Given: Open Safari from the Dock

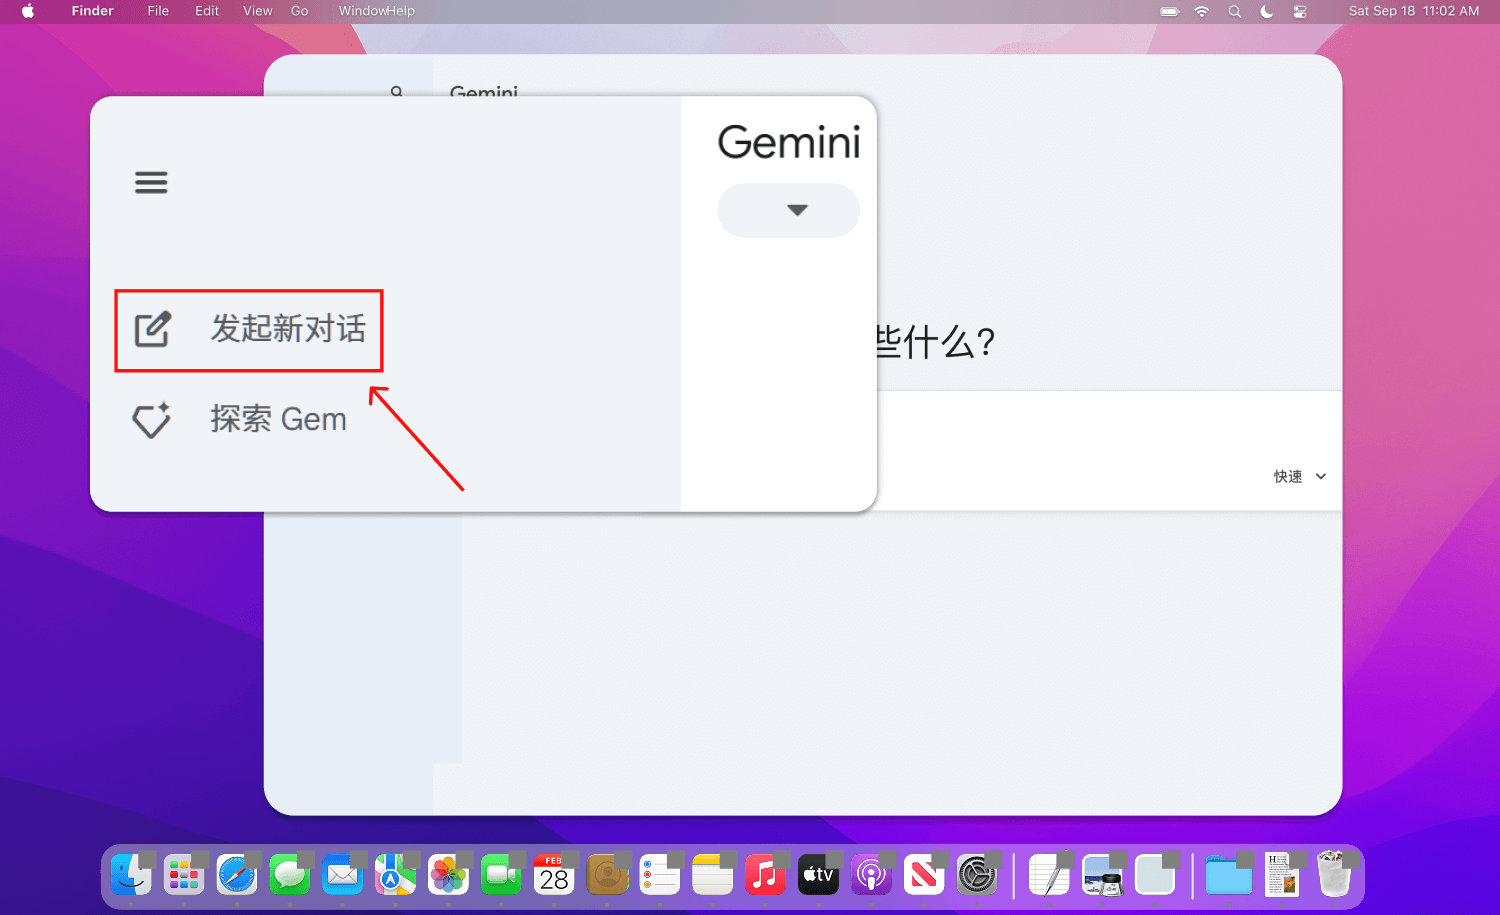Looking at the screenshot, I should point(237,876).
